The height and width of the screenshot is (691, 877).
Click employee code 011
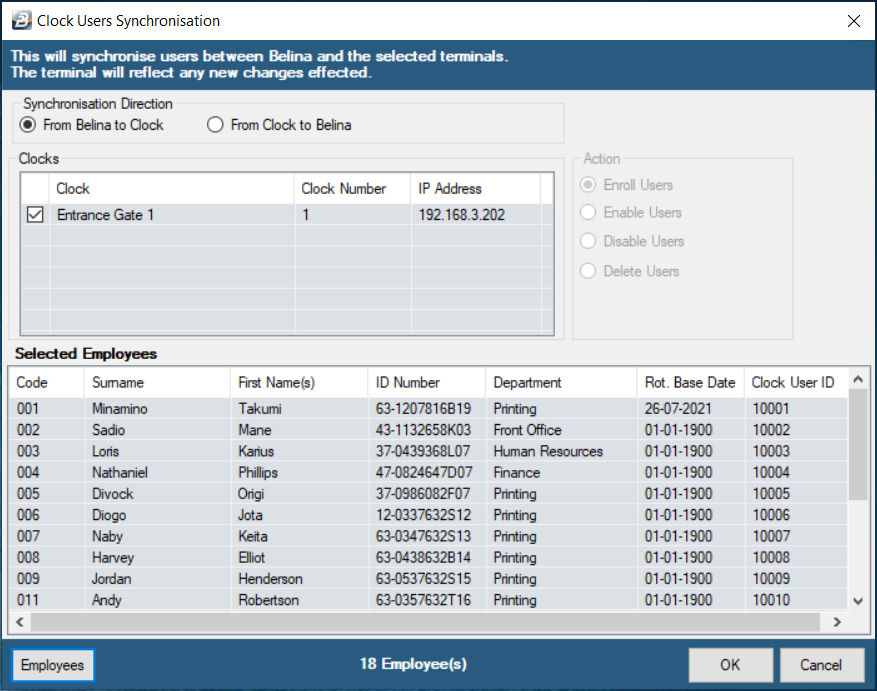coord(28,600)
